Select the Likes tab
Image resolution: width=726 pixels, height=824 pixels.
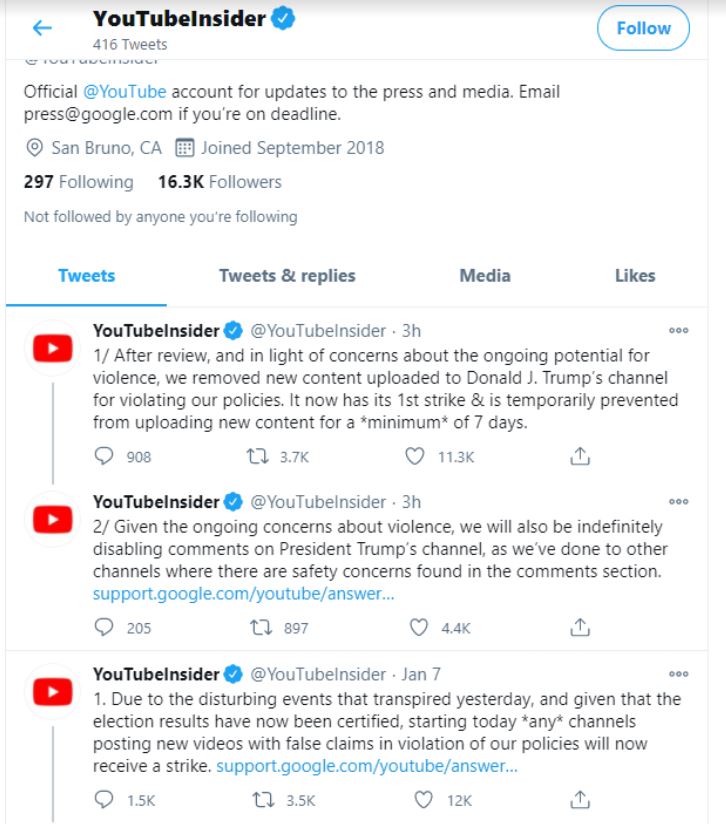[635, 275]
